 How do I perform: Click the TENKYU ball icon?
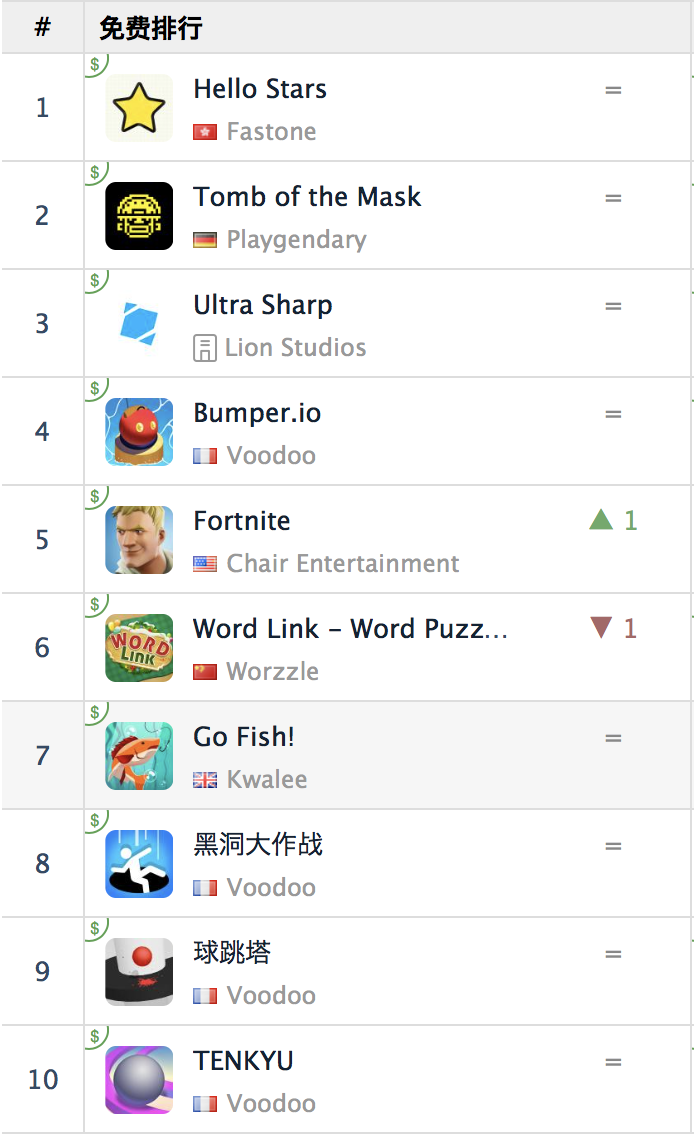(139, 1080)
